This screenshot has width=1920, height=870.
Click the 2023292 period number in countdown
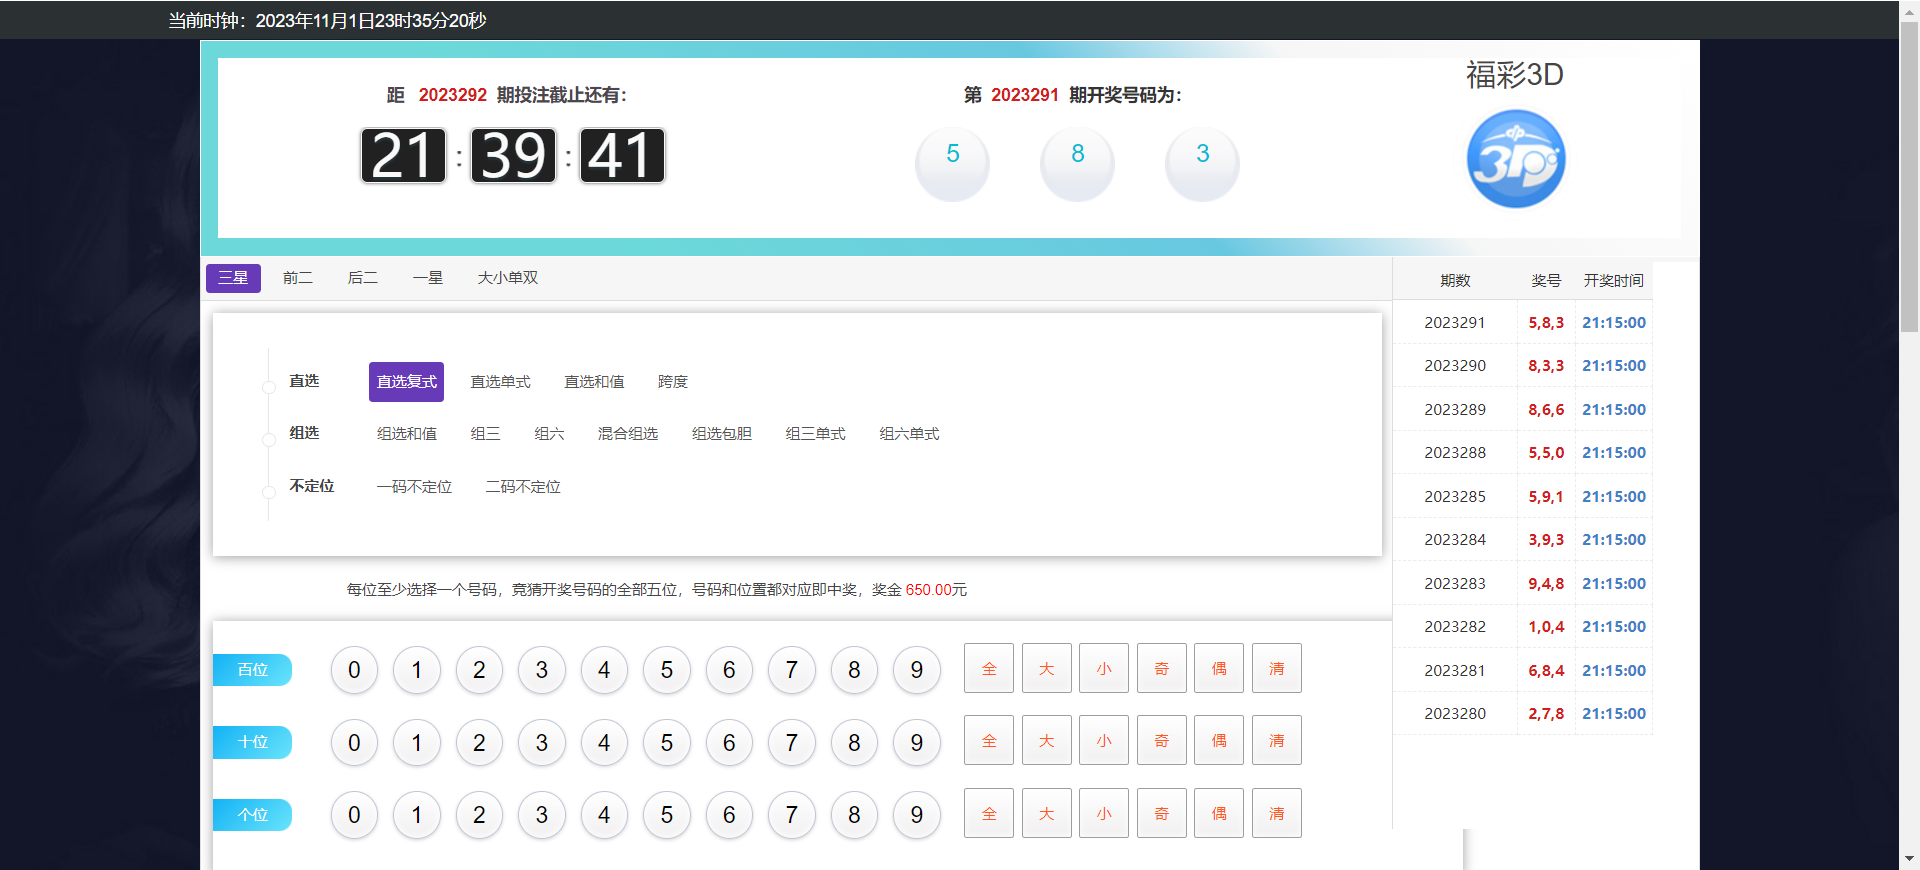(452, 95)
